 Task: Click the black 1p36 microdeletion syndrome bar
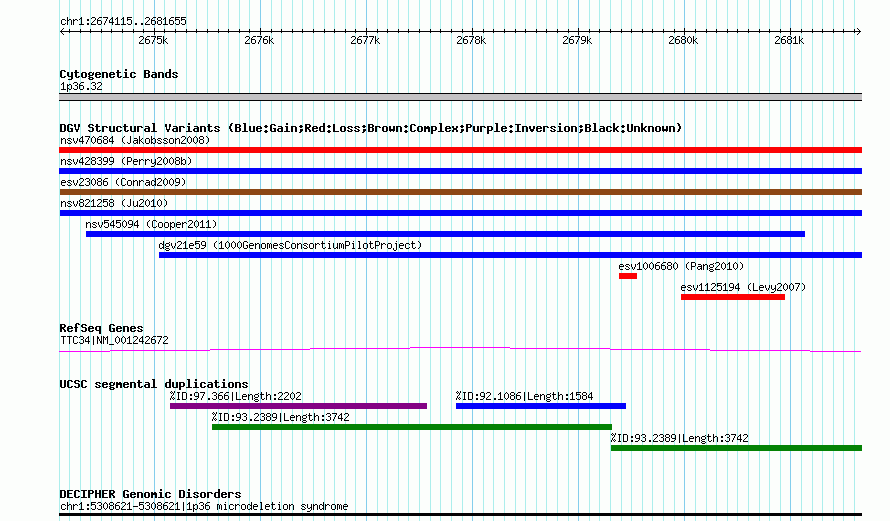point(460,515)
